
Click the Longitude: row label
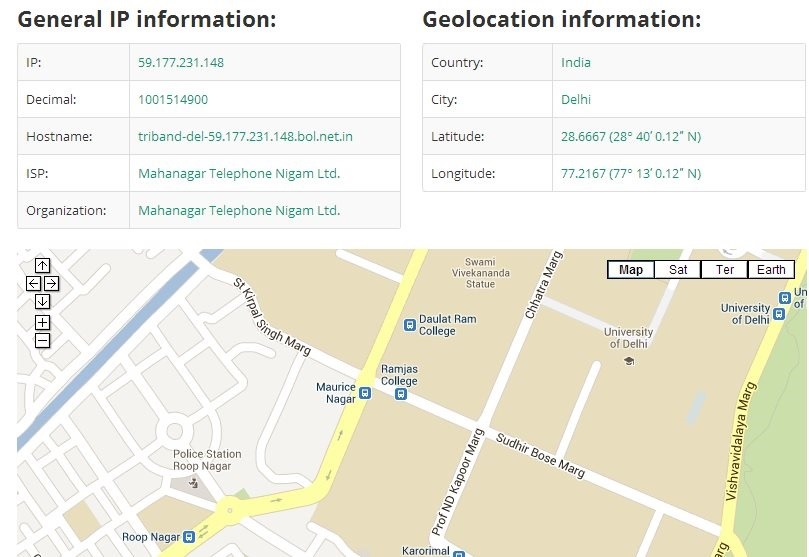tap(463, 174)
